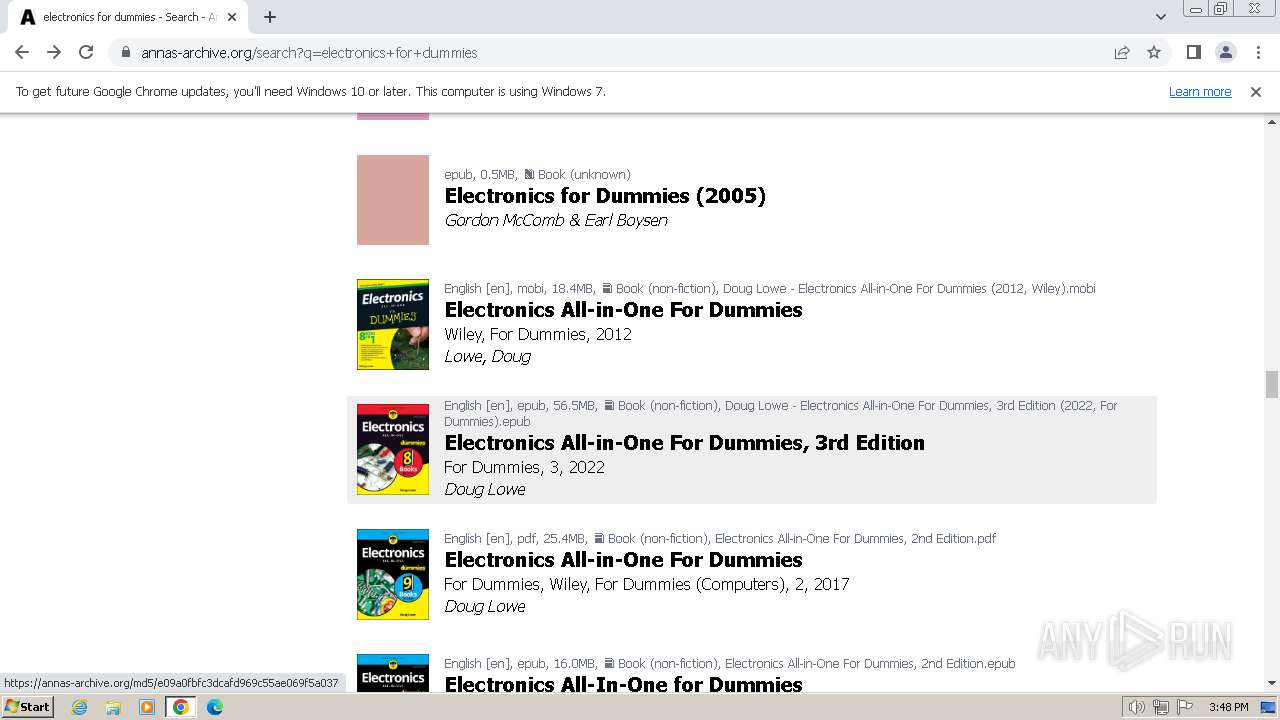Open the volume control in system tray
The height and width of the screenshot is (720, 1280).
[x=1136, y=707]
